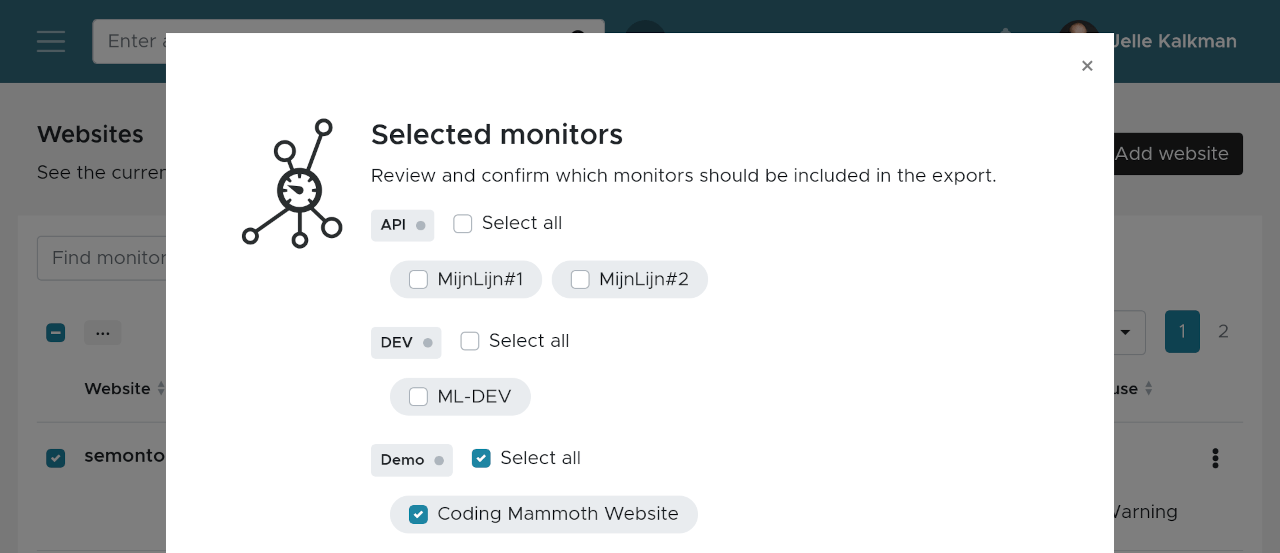Check the ML-DEV monitor
Viewport: 1280px width, 553px height.
pos(418,397)
